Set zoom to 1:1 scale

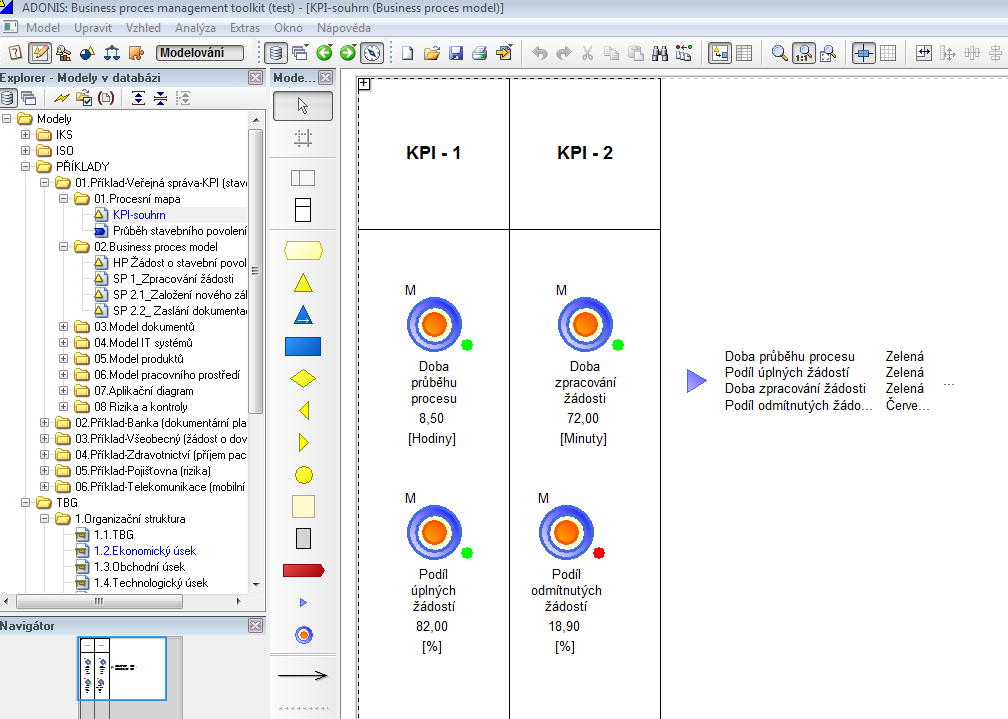tap(804, 53)
